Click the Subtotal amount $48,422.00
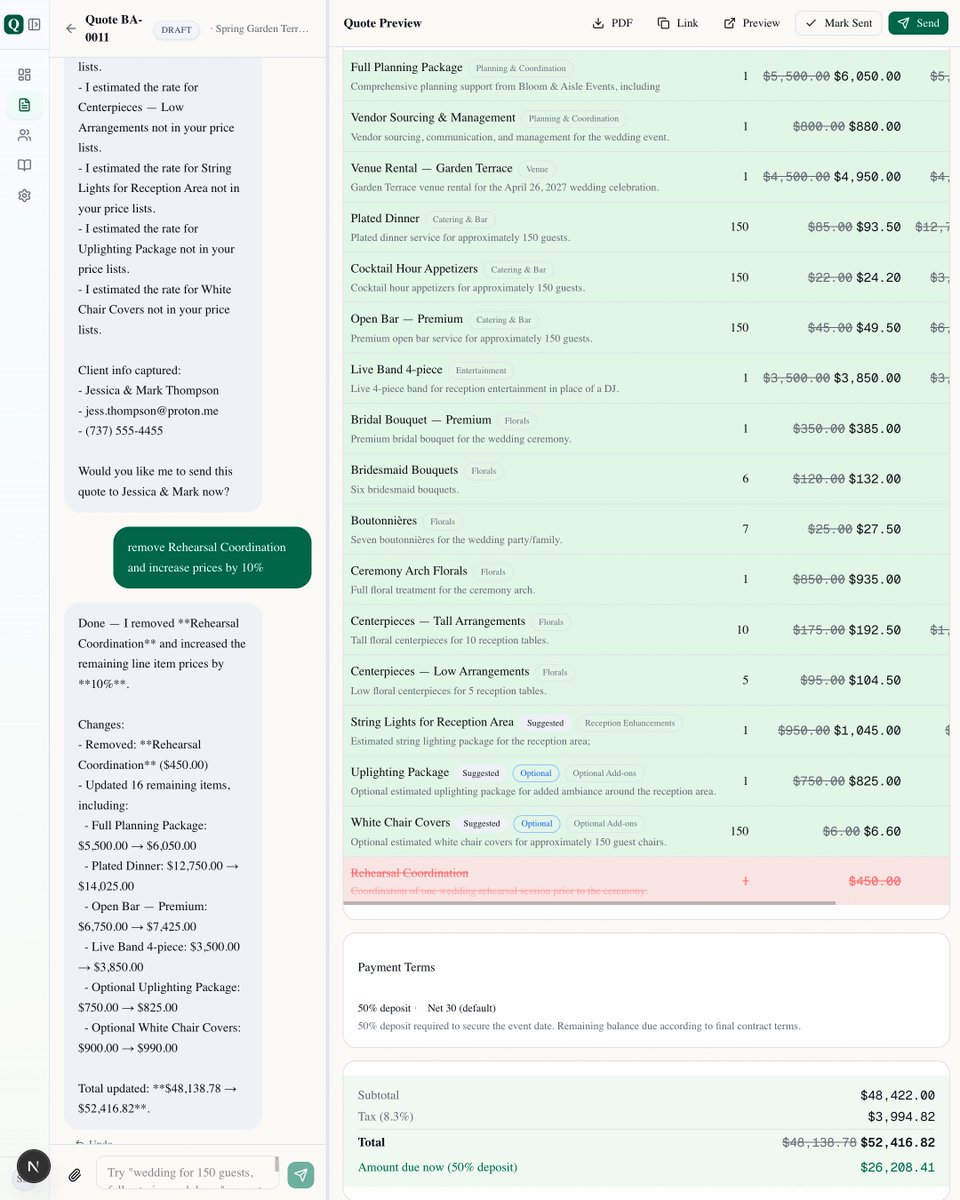Screen dimensions: 960x1200 (x=897, y=1096)
